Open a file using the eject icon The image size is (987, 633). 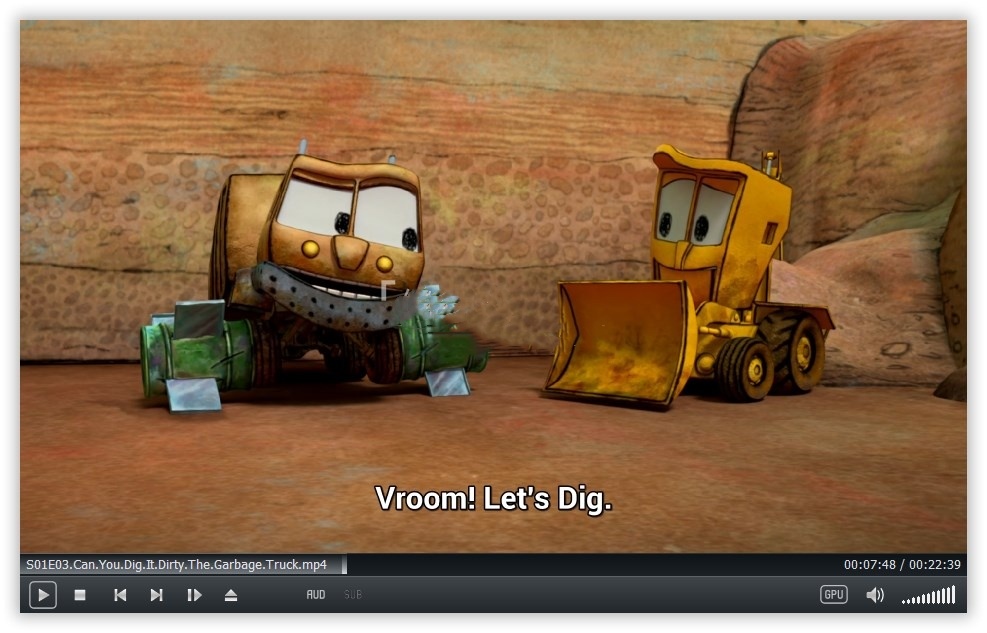(x=231, y=595)
